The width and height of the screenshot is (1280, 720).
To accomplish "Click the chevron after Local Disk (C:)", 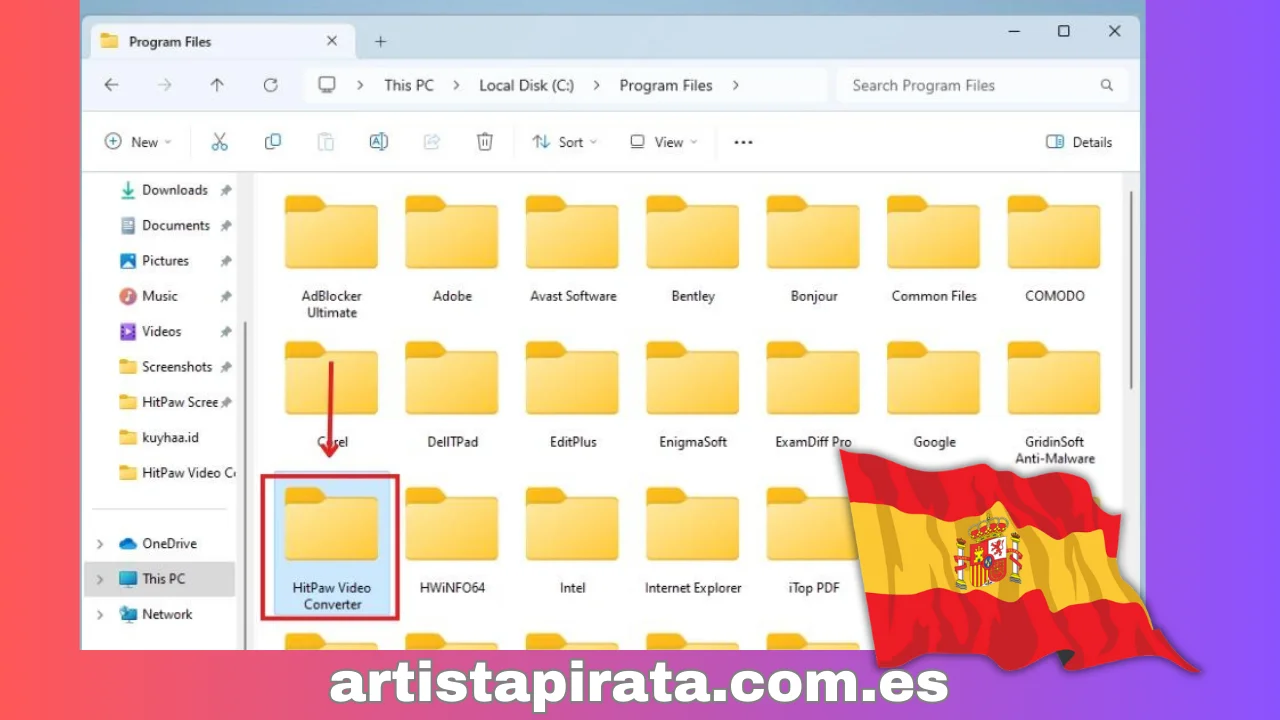I will [x=596, y=85].
